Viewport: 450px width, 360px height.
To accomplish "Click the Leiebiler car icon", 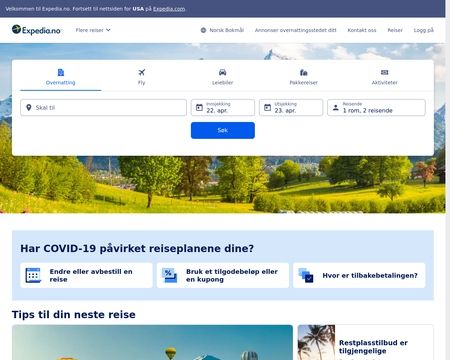I will 223,72.
